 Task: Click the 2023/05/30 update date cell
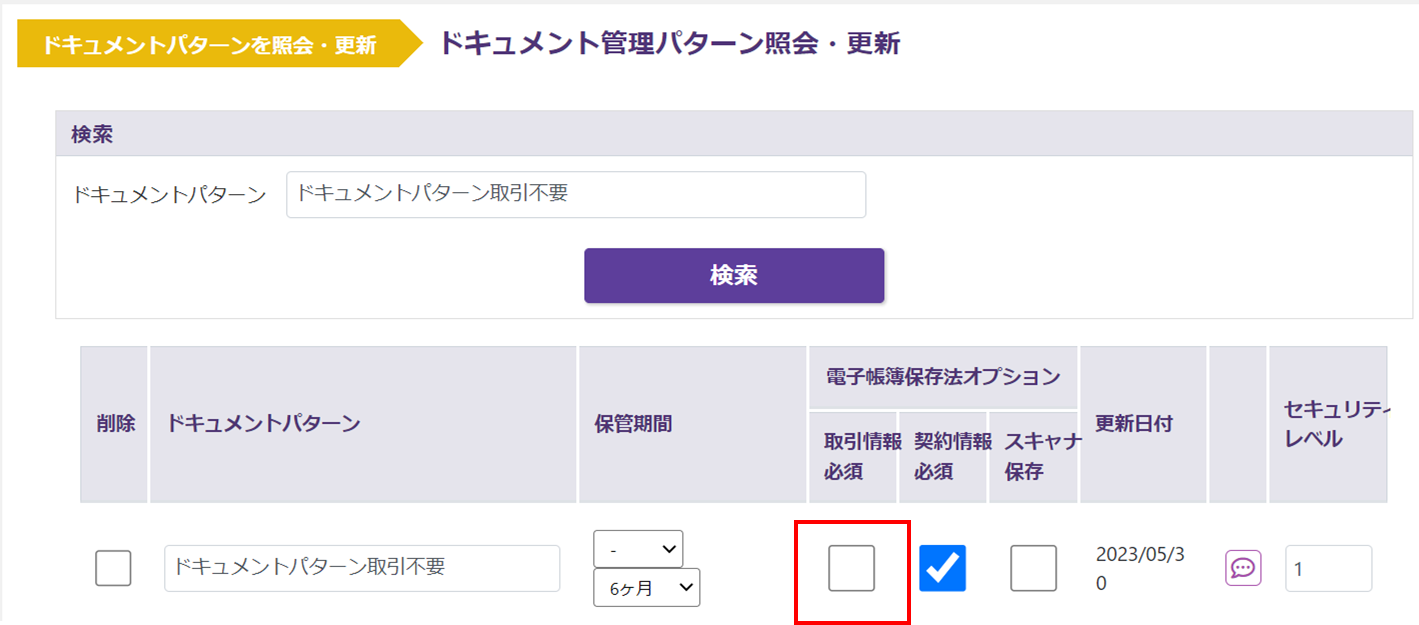1140,568
